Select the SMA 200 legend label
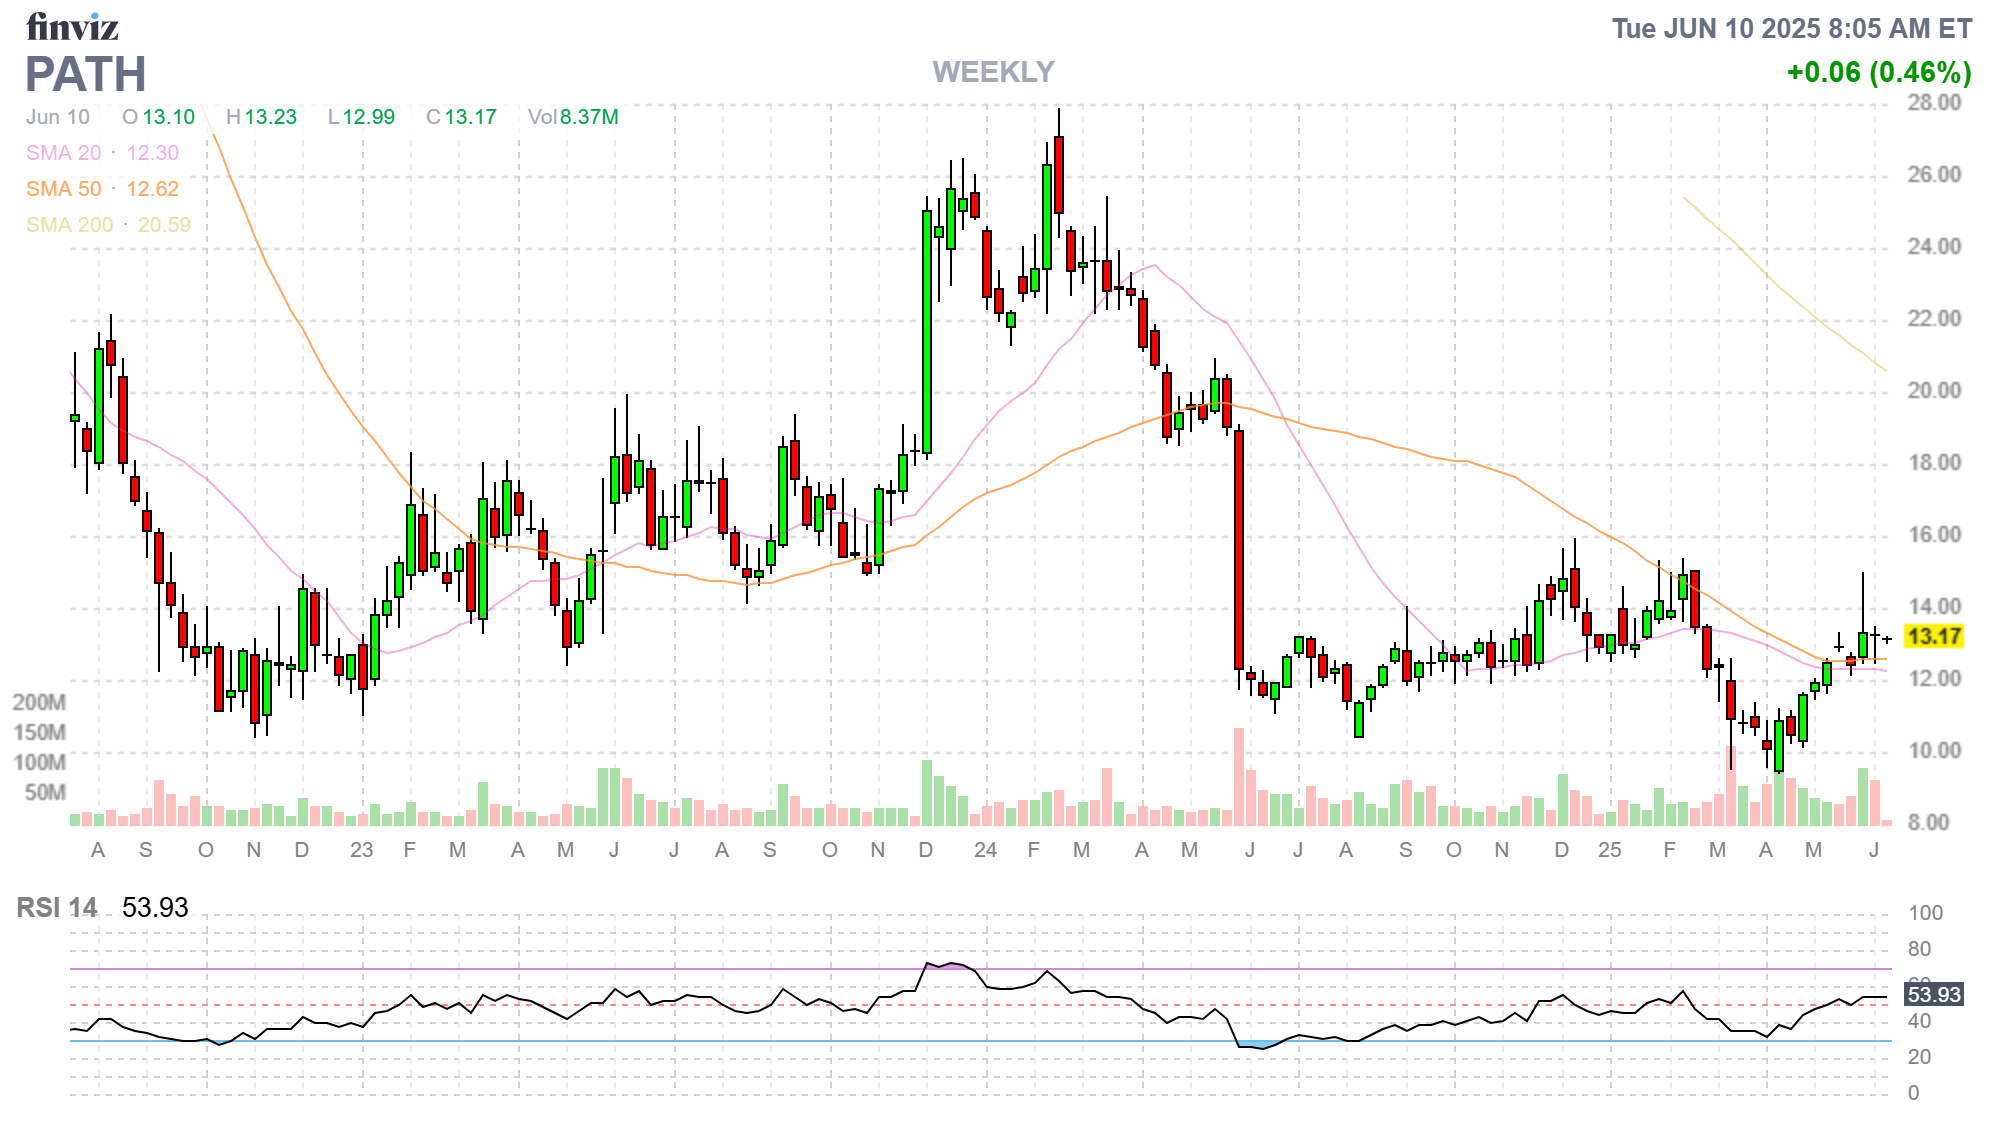 pyautogui.click(x=69, y=225)
